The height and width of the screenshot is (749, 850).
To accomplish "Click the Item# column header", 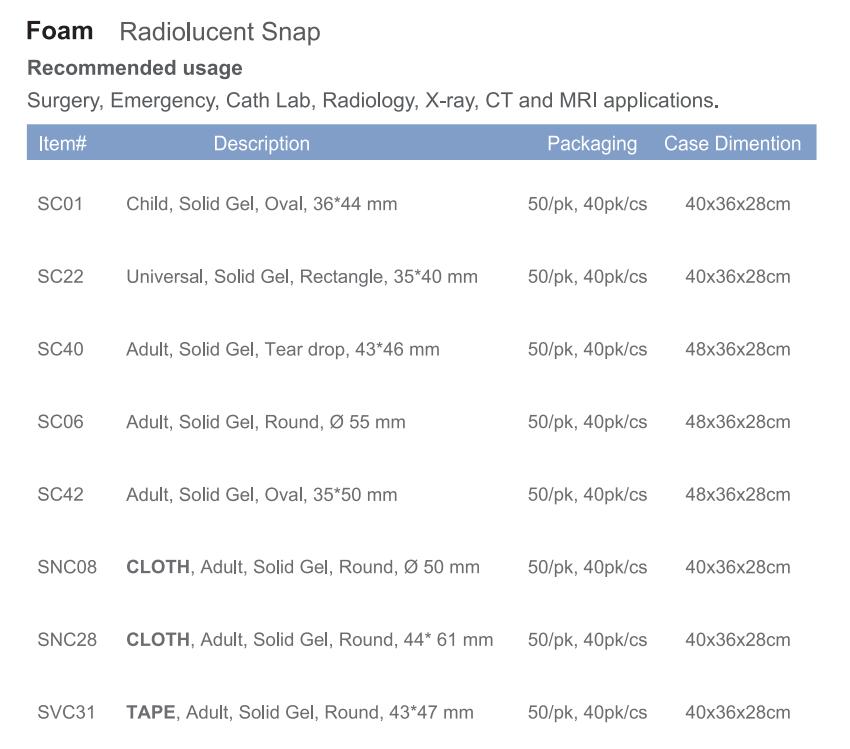I will click(62, 144).
